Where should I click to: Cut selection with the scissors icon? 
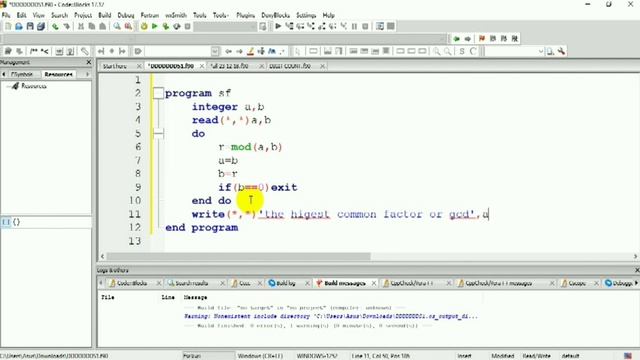(81, 27)
